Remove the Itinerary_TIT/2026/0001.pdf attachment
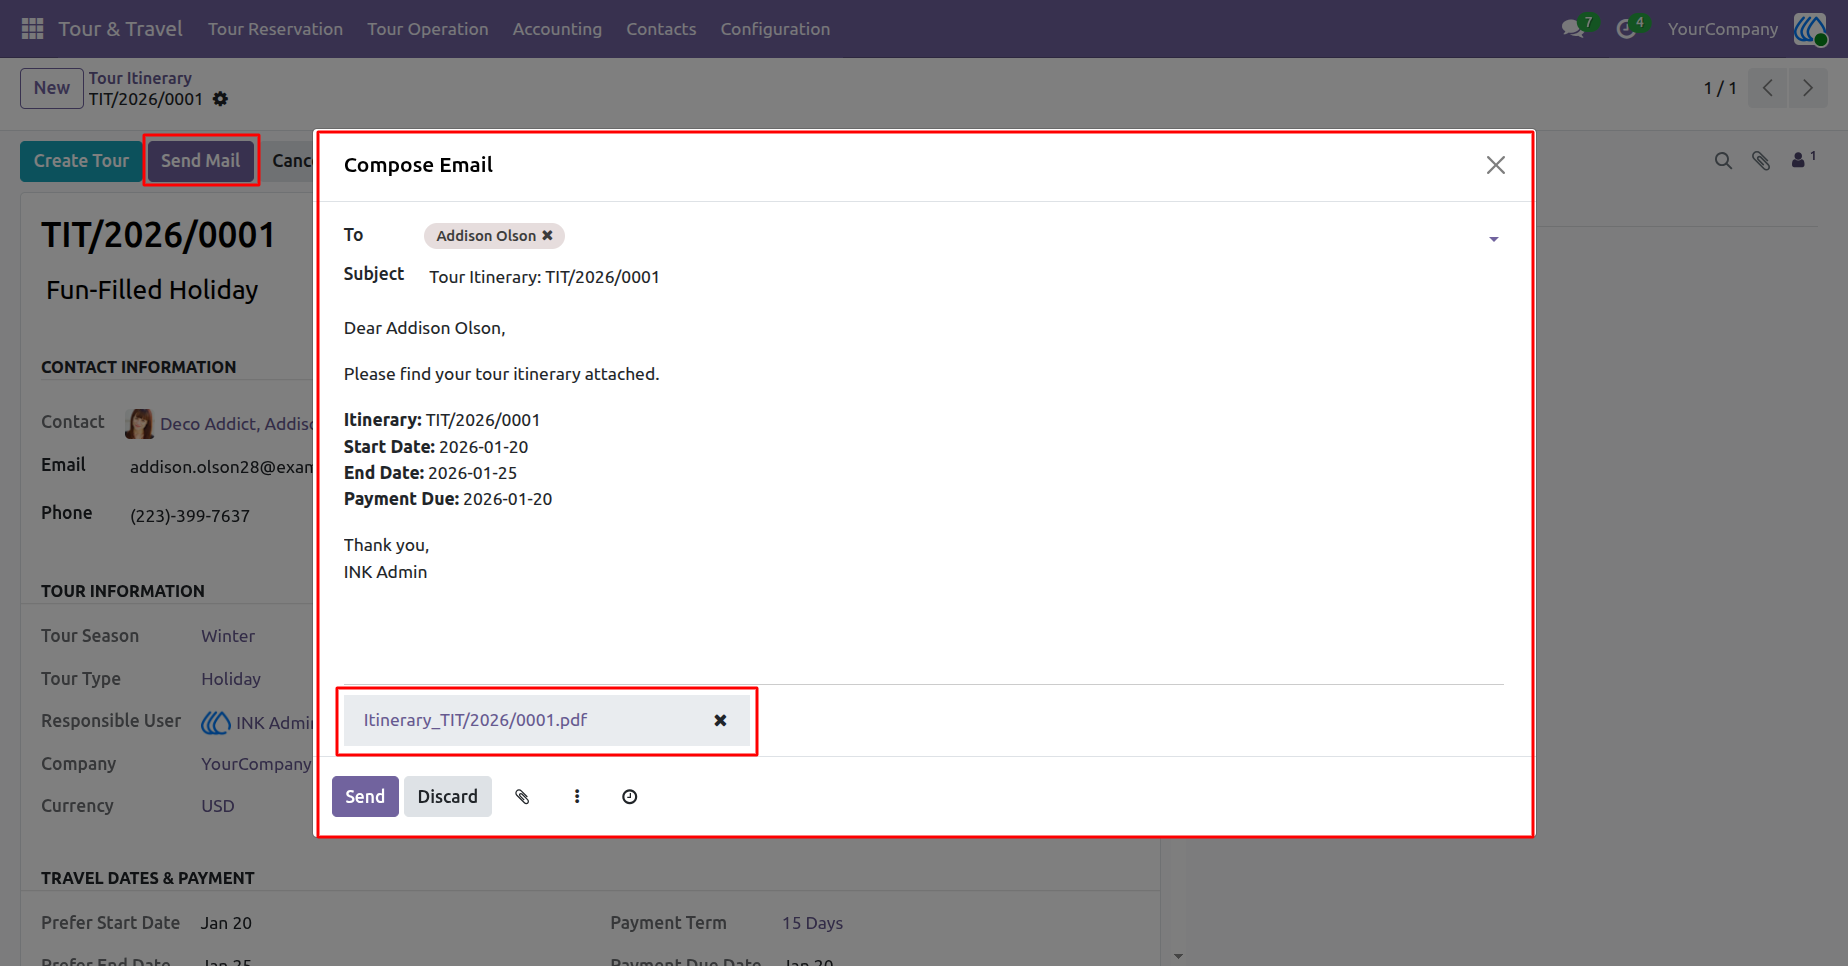 coord(720,720)
